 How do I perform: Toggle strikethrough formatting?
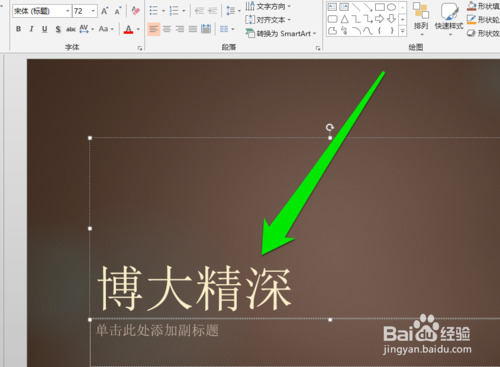click(70, 29)
